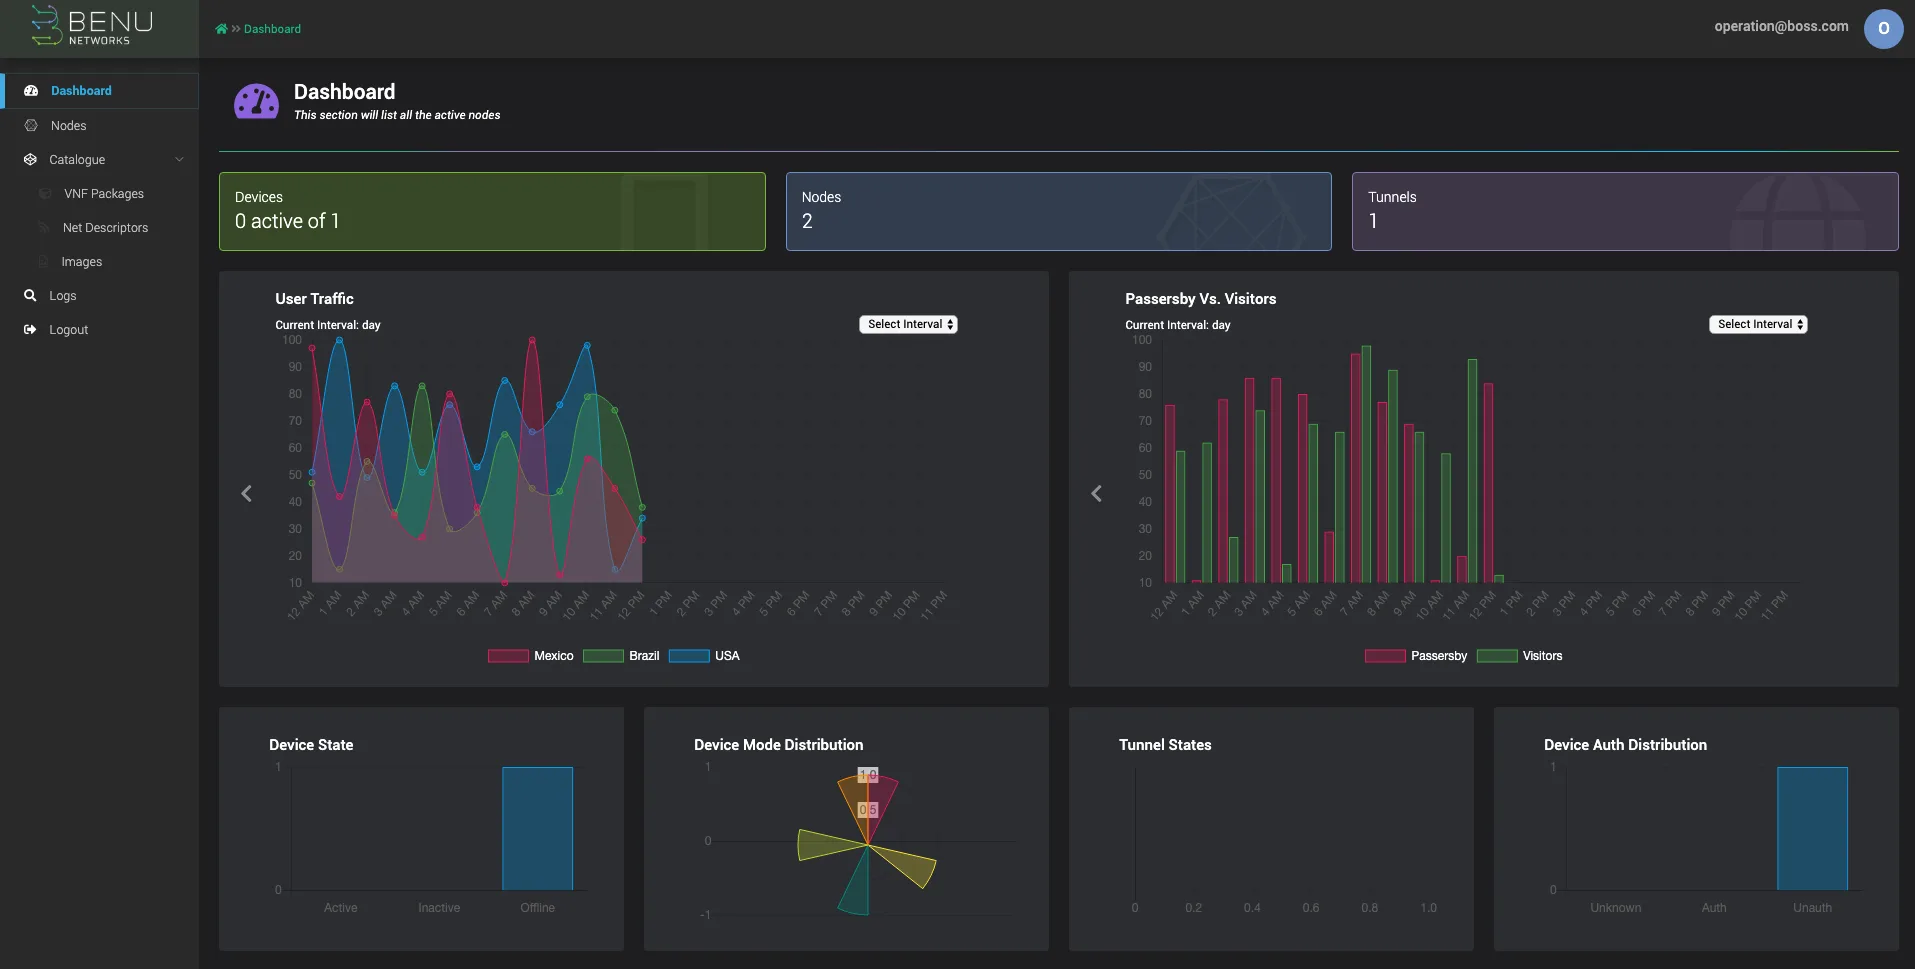Open the Catalogue cube icon

coord(29,159)
